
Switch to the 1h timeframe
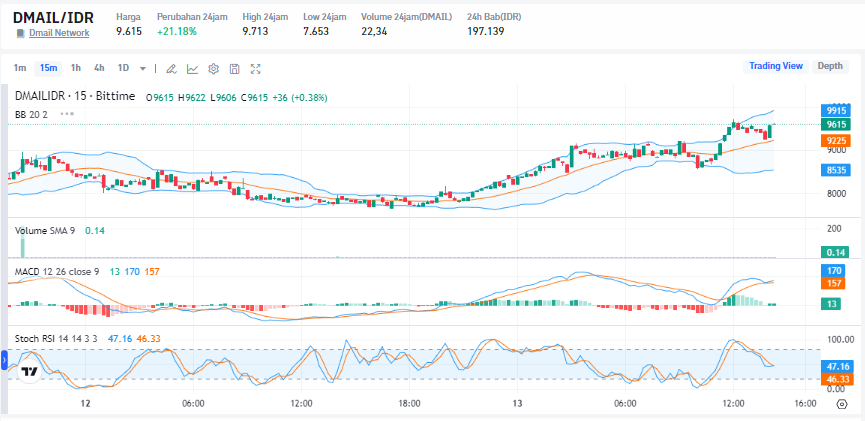tap(76, 68)
